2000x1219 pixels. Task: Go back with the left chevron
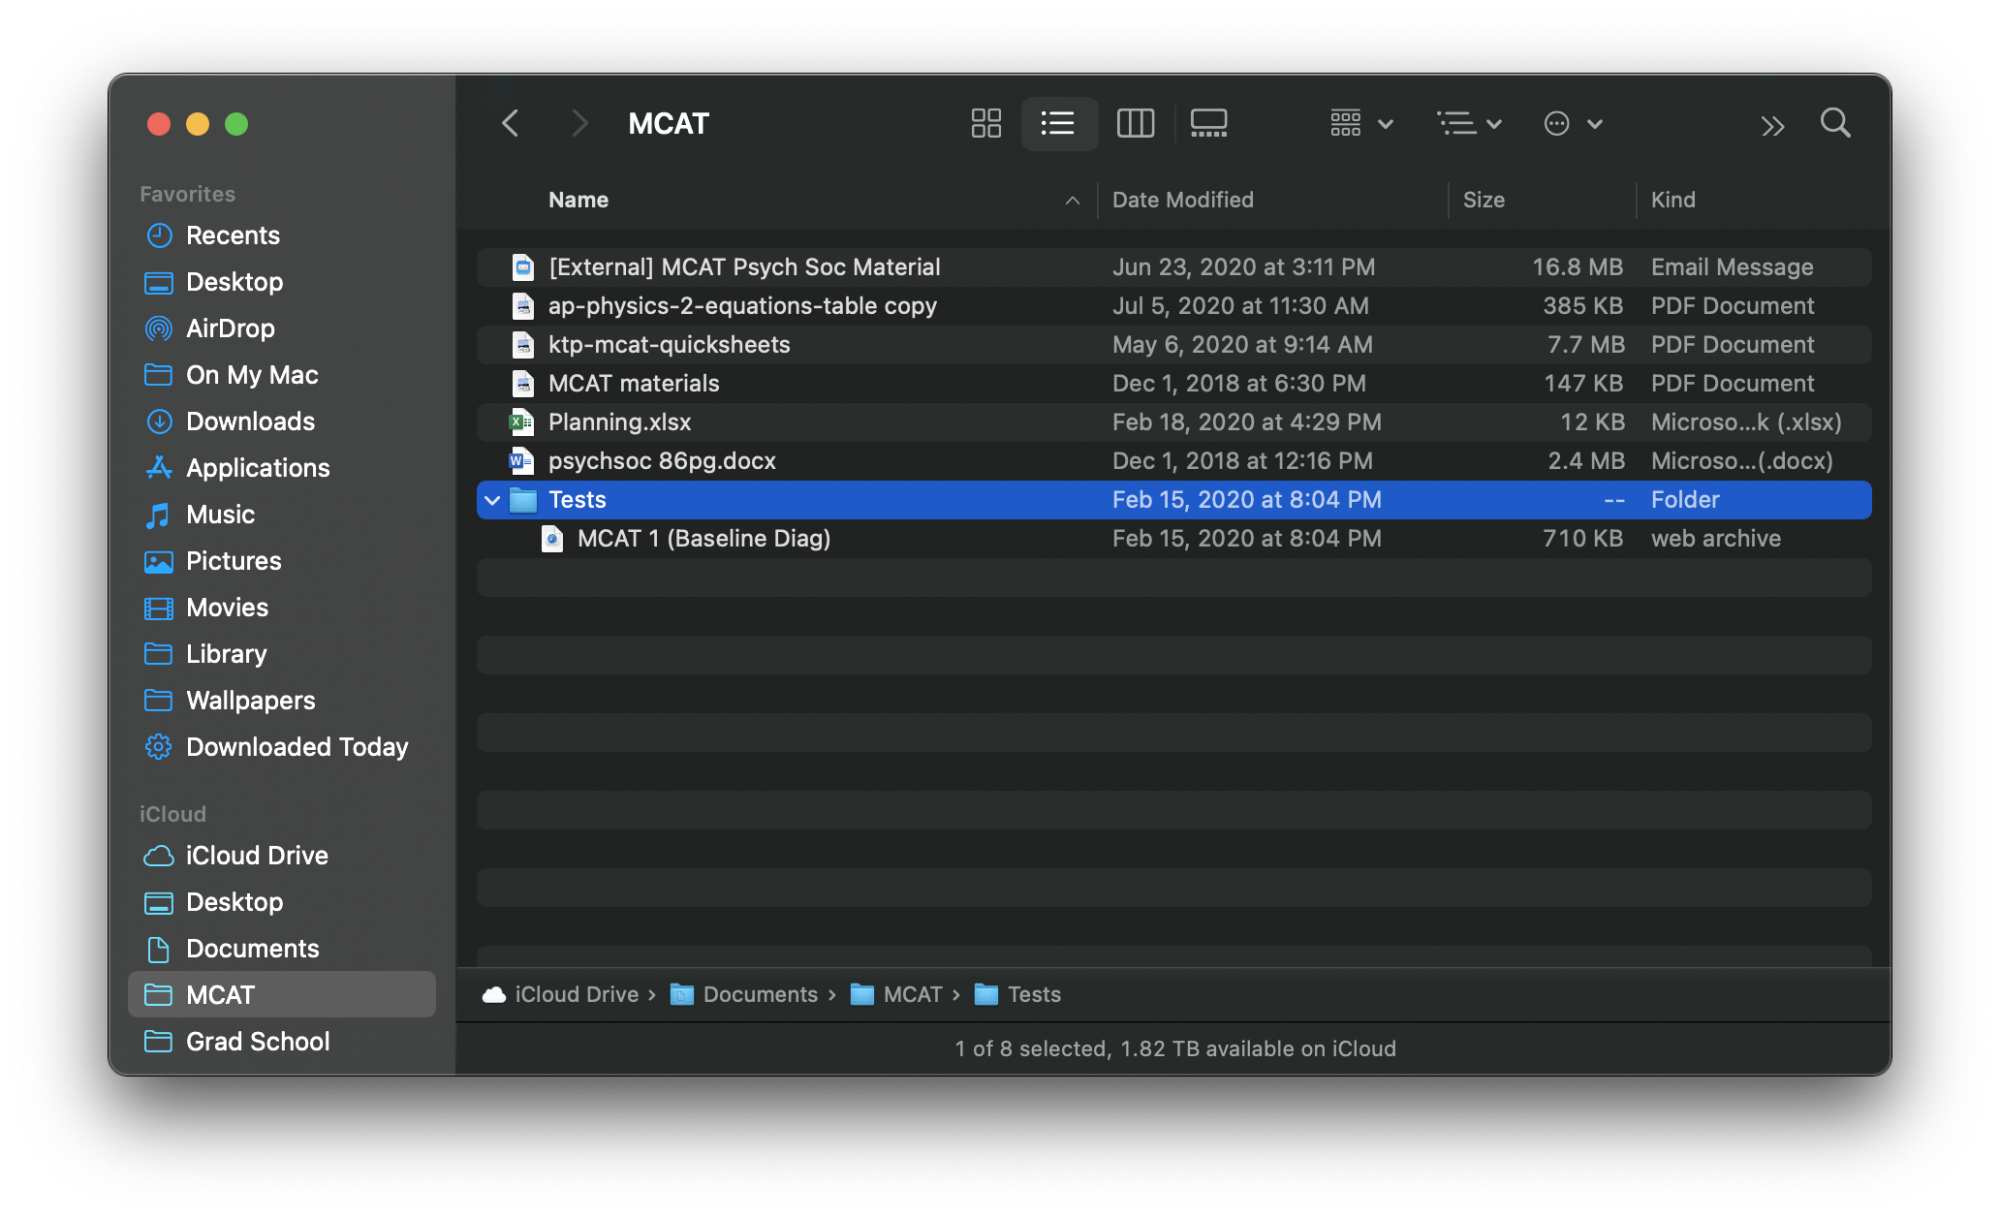click(x=510, y=123)
